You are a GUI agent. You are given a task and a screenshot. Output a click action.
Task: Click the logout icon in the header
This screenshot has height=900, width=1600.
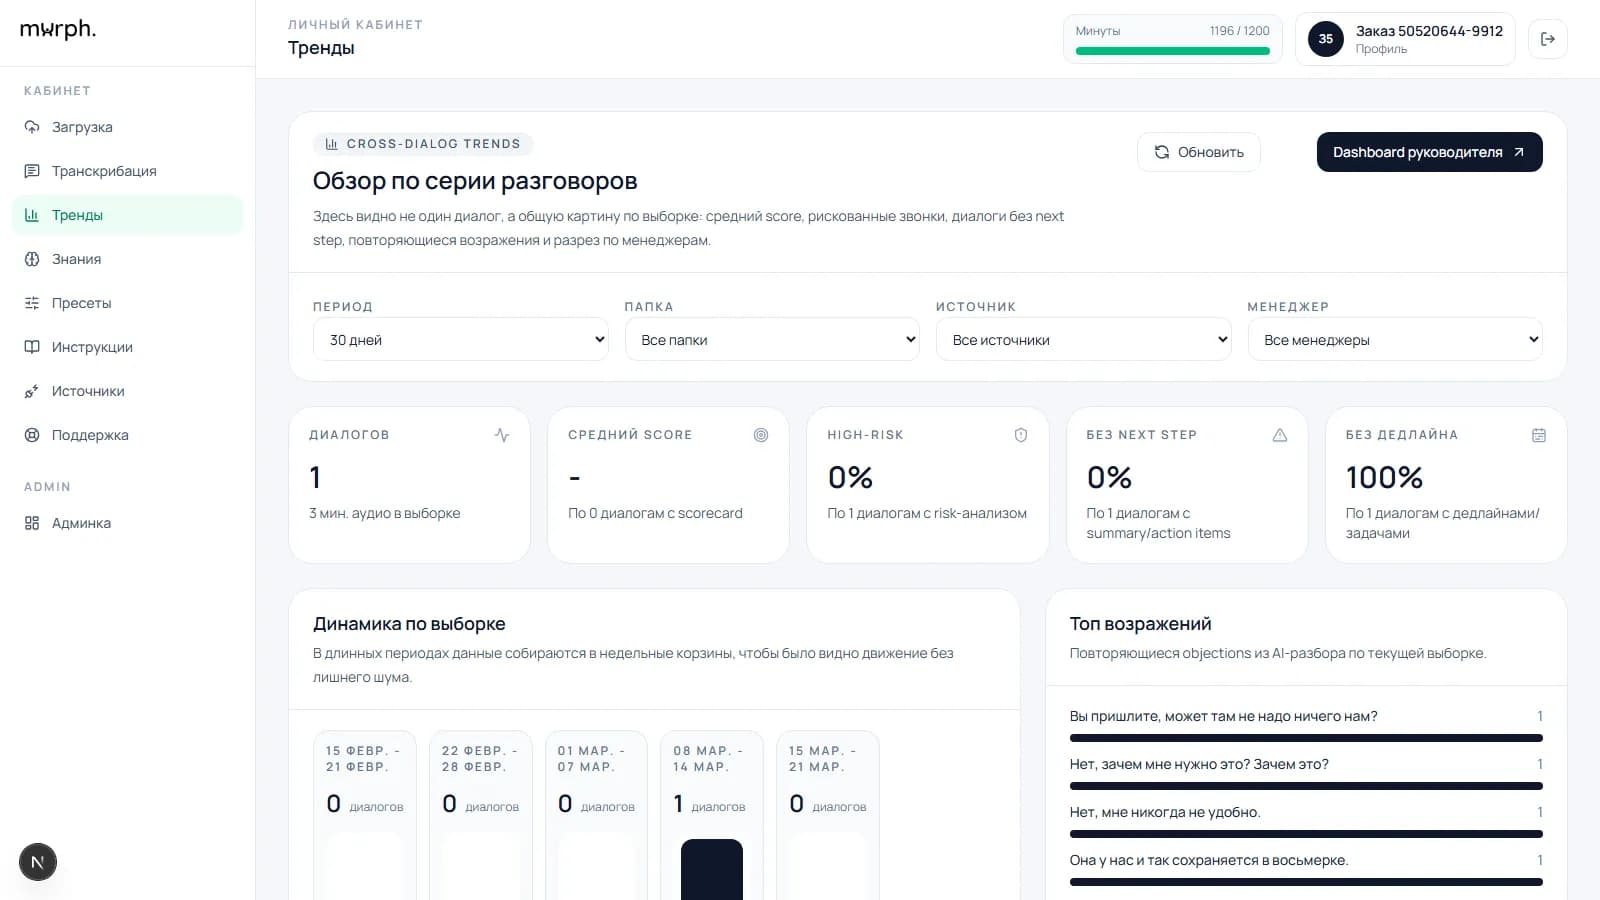pos(1547,39)
